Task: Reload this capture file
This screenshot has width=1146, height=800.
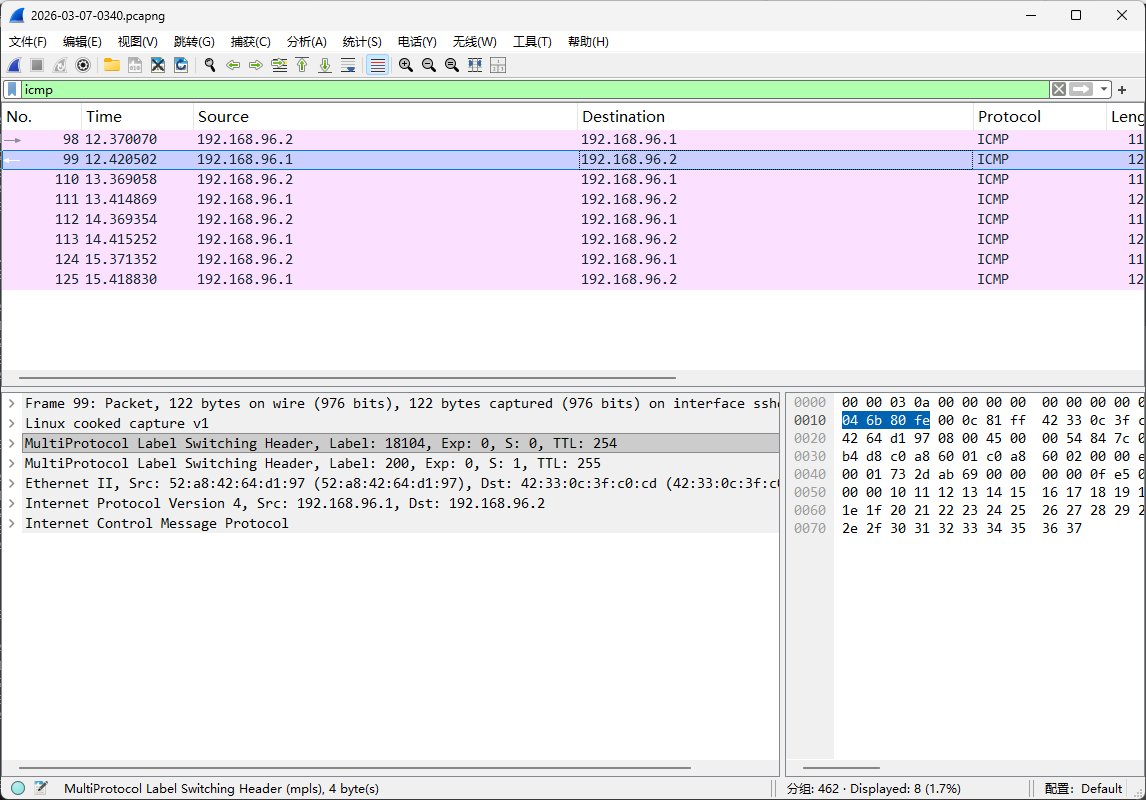Action: 181,65
